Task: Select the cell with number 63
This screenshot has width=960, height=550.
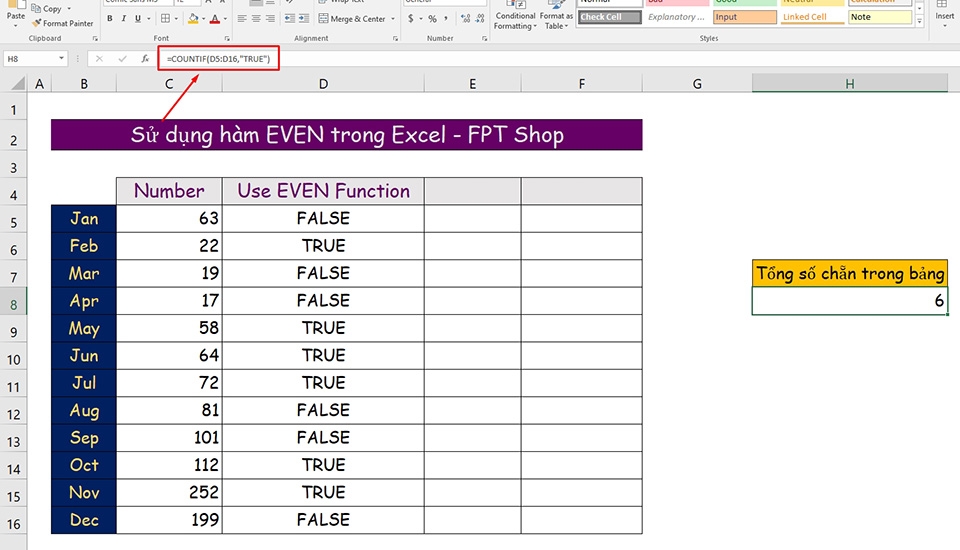Action: [x=169, y=219]
